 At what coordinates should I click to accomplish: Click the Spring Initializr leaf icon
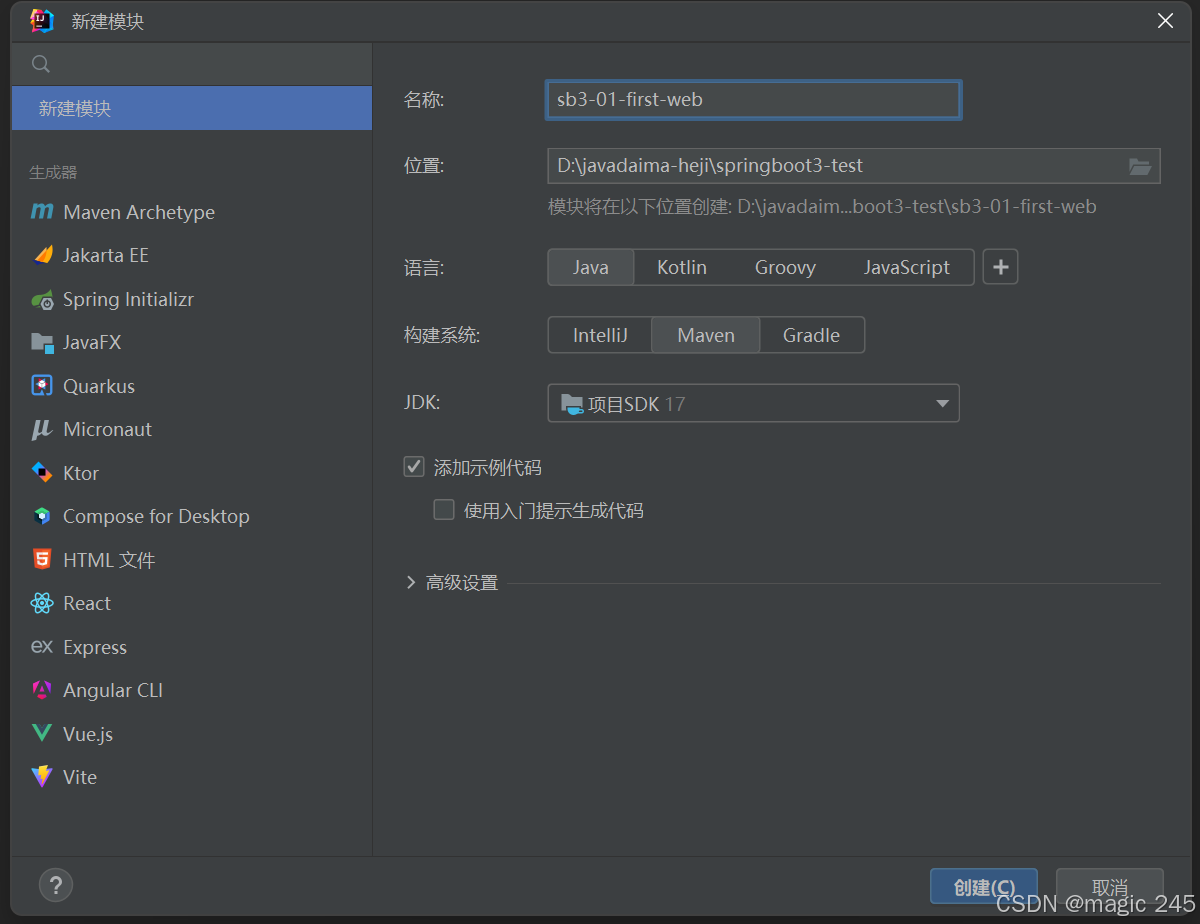[42, 299]
